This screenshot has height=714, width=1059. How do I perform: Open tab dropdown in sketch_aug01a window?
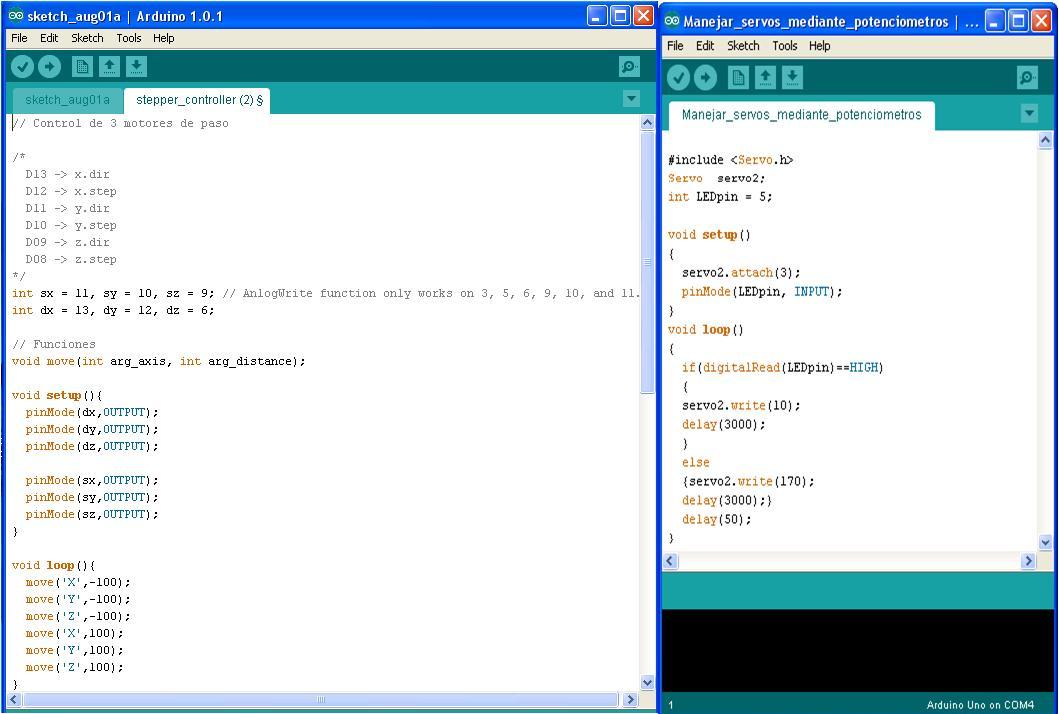tap(631, 99)
